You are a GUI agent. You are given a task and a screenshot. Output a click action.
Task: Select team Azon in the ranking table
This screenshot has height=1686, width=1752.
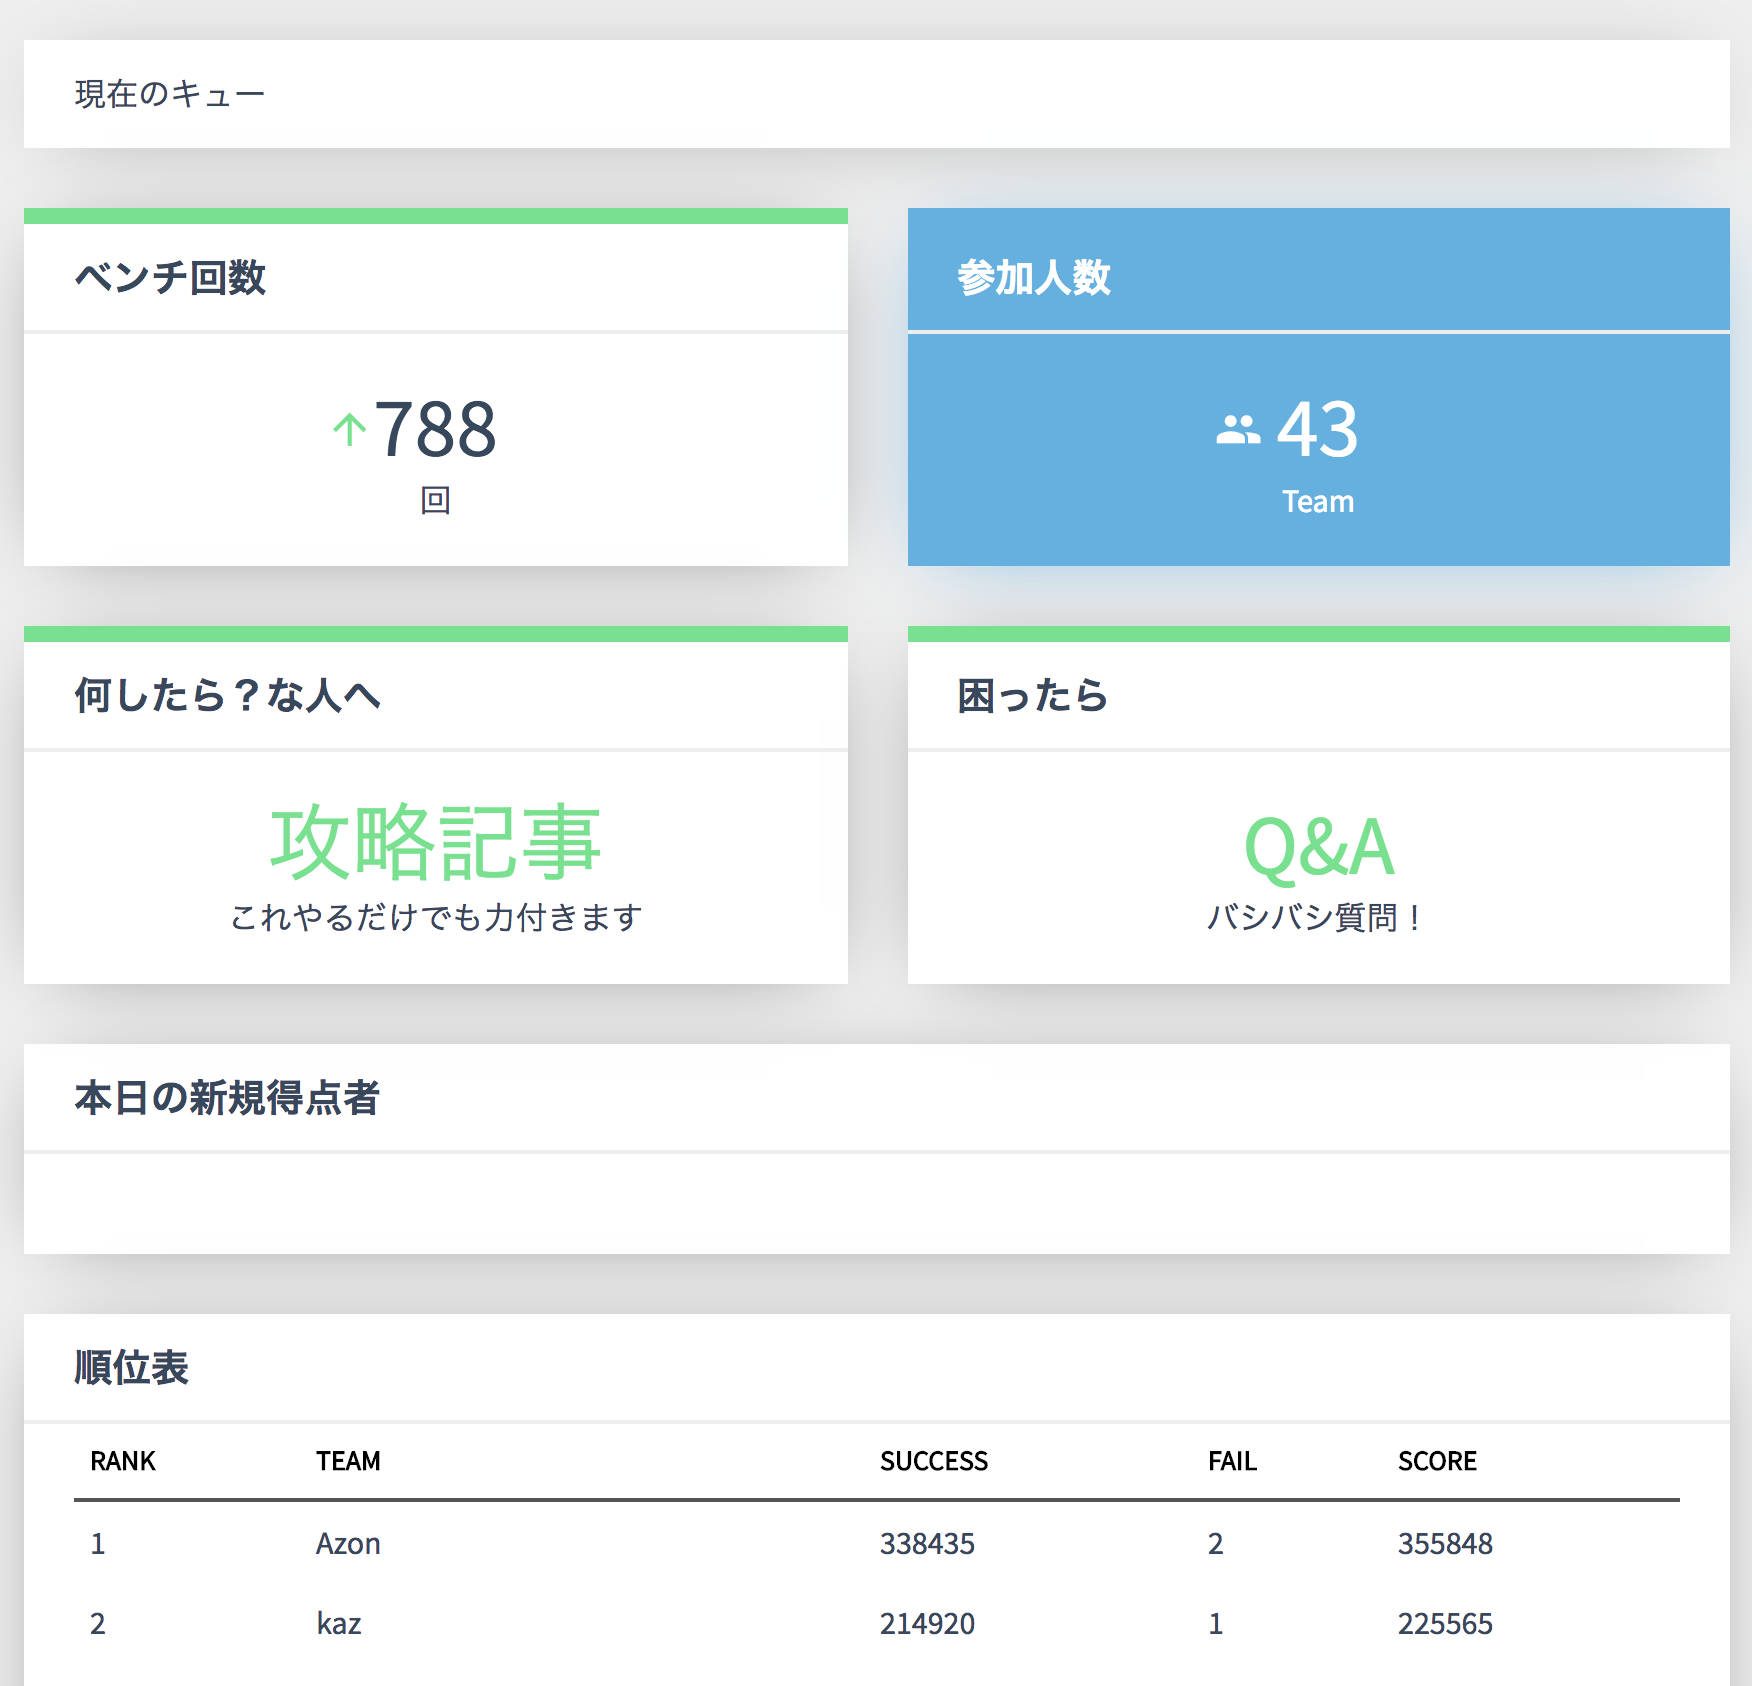tap(348, 1543)
